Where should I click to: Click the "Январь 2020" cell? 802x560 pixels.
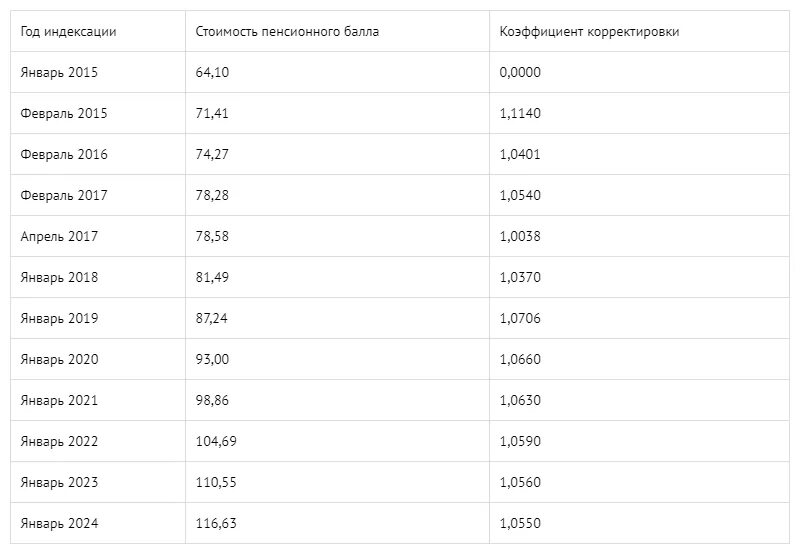tap(59, 359)
